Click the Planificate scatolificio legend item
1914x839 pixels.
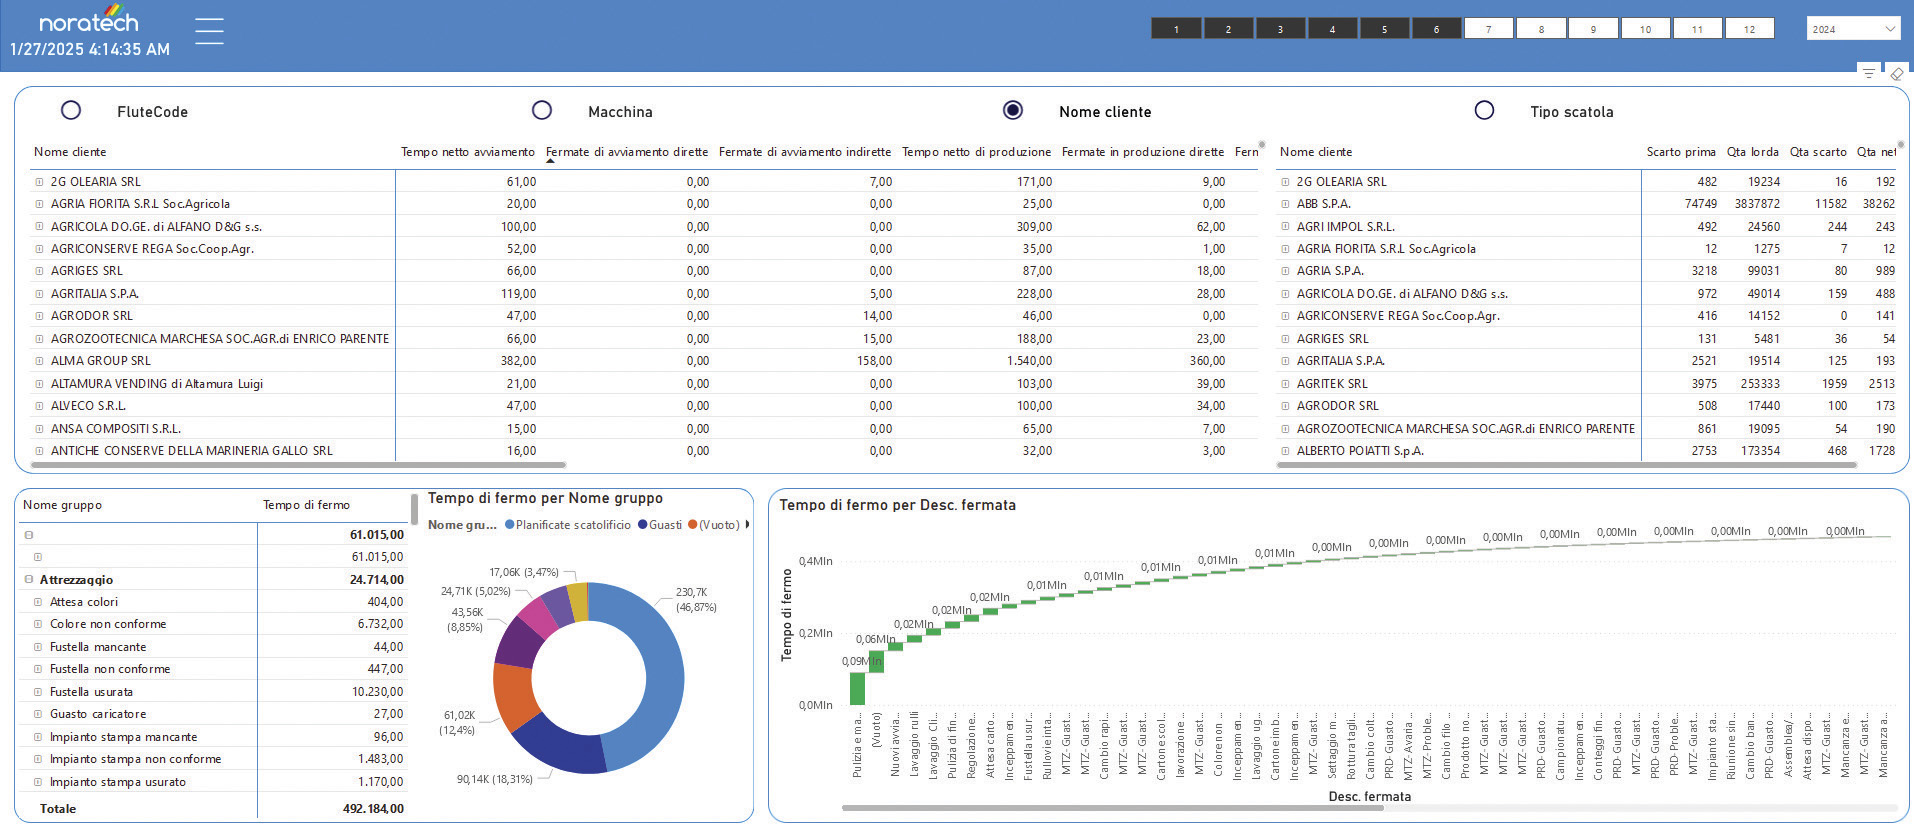coord(567,525)
